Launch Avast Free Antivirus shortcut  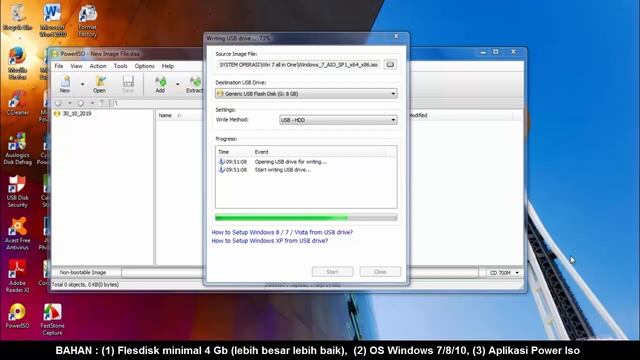click(18, 234)
